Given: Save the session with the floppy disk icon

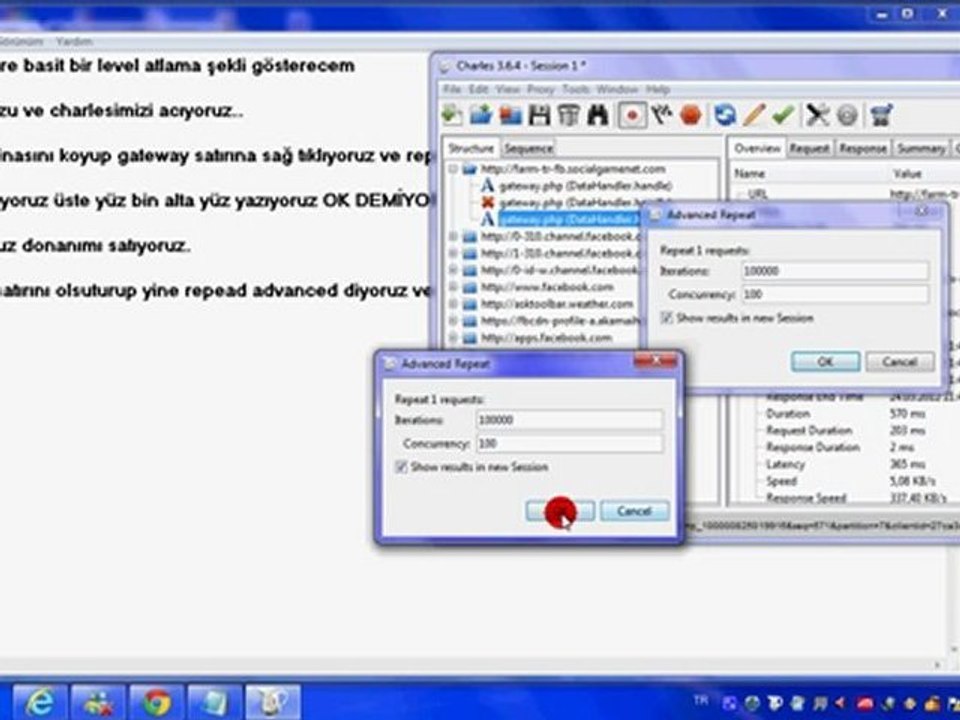Looking at the screenshot, I should (539, 114).
